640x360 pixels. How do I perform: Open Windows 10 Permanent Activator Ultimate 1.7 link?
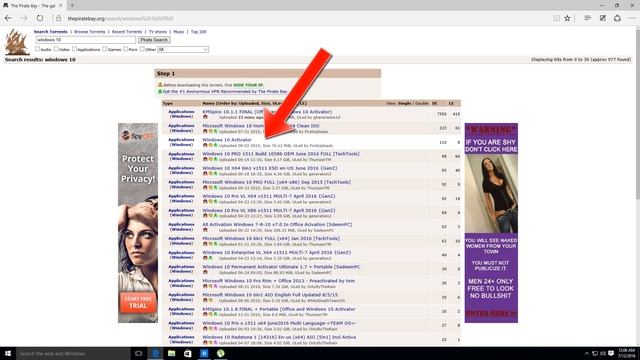[281, 267]
